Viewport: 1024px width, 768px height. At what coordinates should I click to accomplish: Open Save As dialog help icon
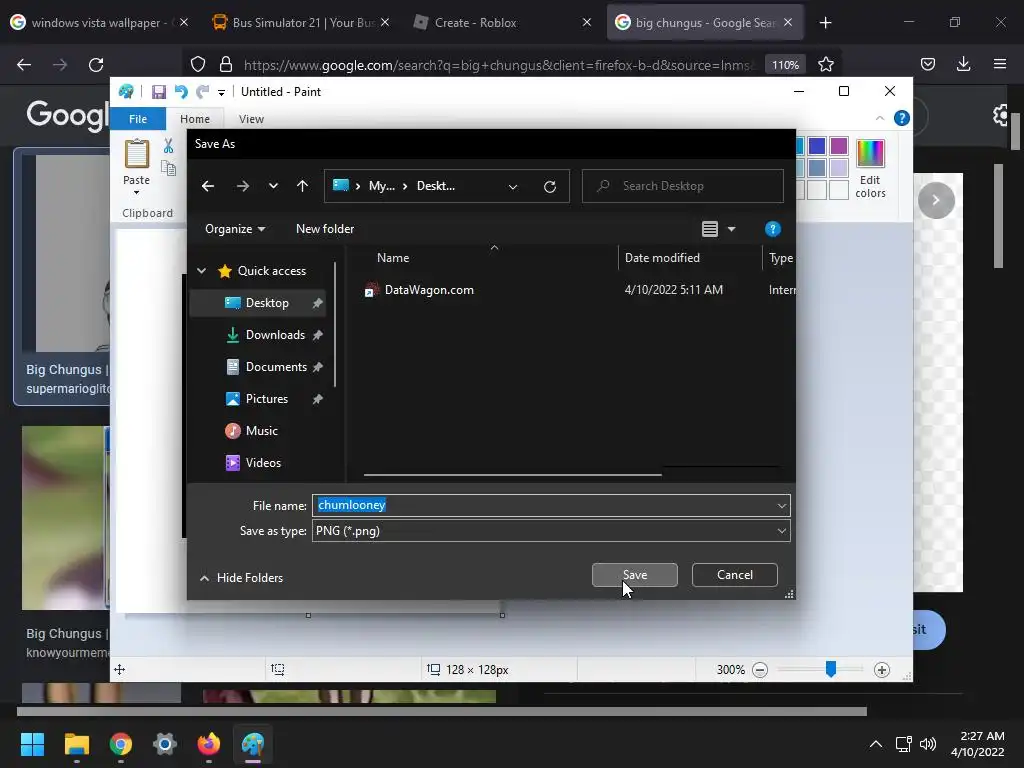click(x=773, y=229)
